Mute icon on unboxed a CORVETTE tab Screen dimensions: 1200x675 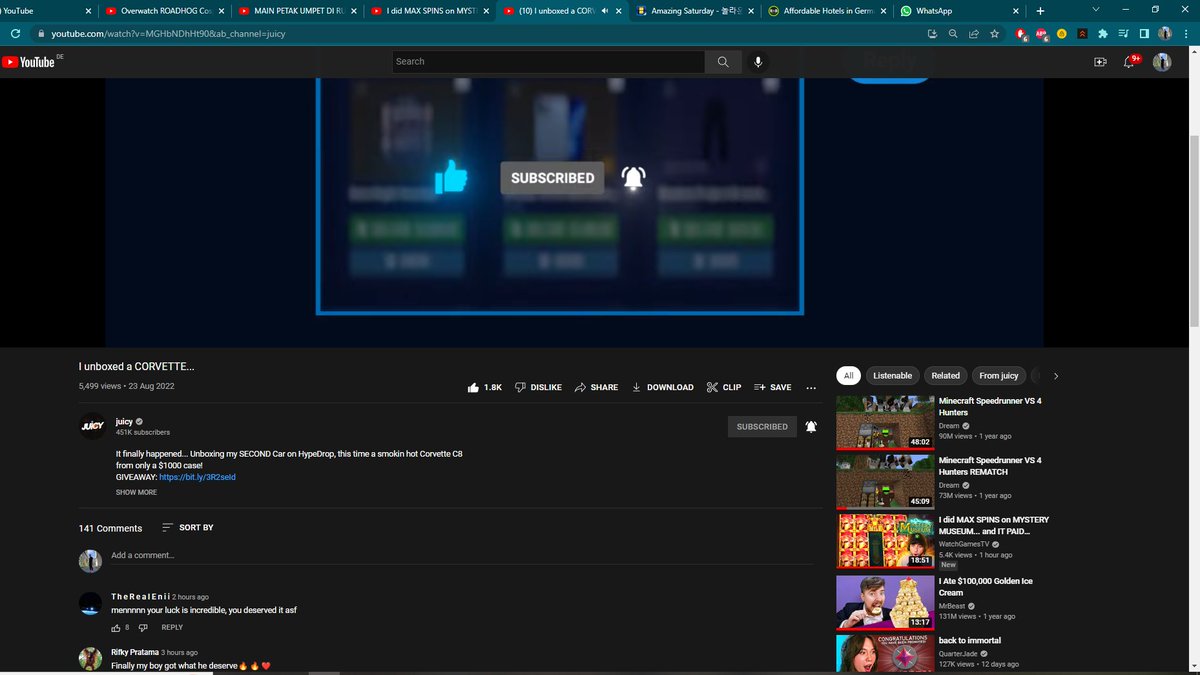click(605, 11)
